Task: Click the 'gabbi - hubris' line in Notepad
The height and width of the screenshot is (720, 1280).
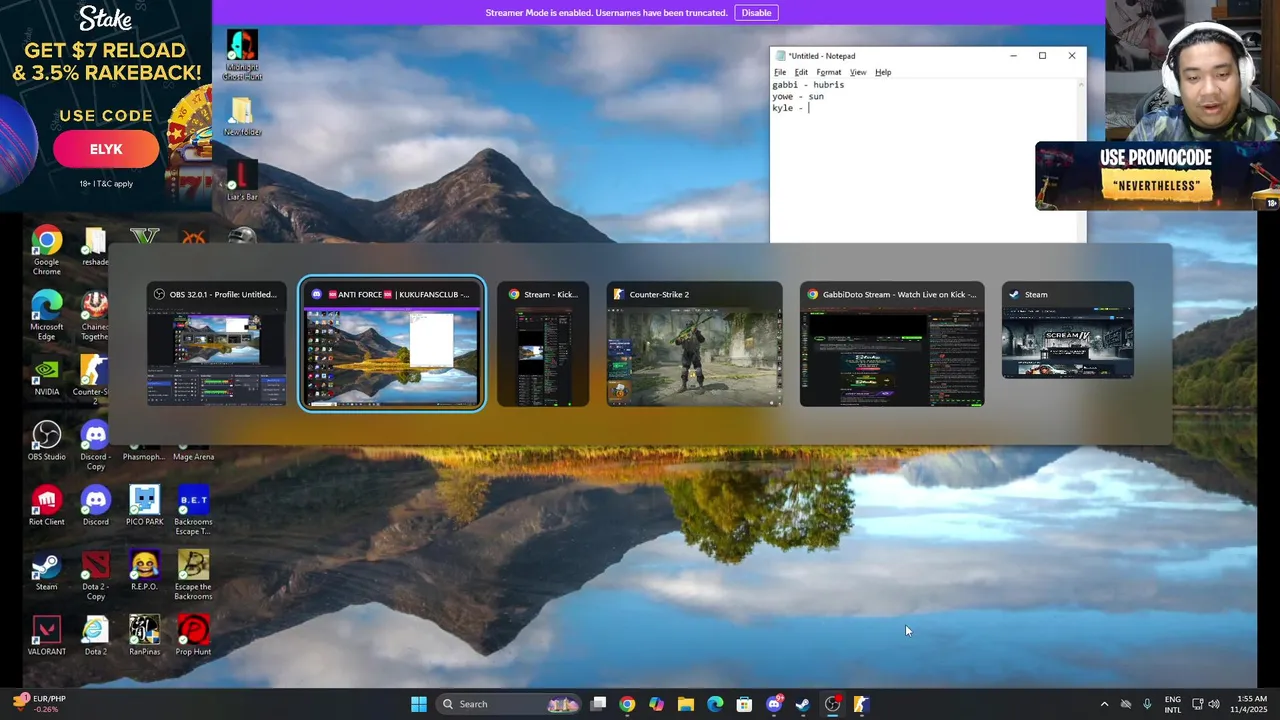Action: point(808,85)
